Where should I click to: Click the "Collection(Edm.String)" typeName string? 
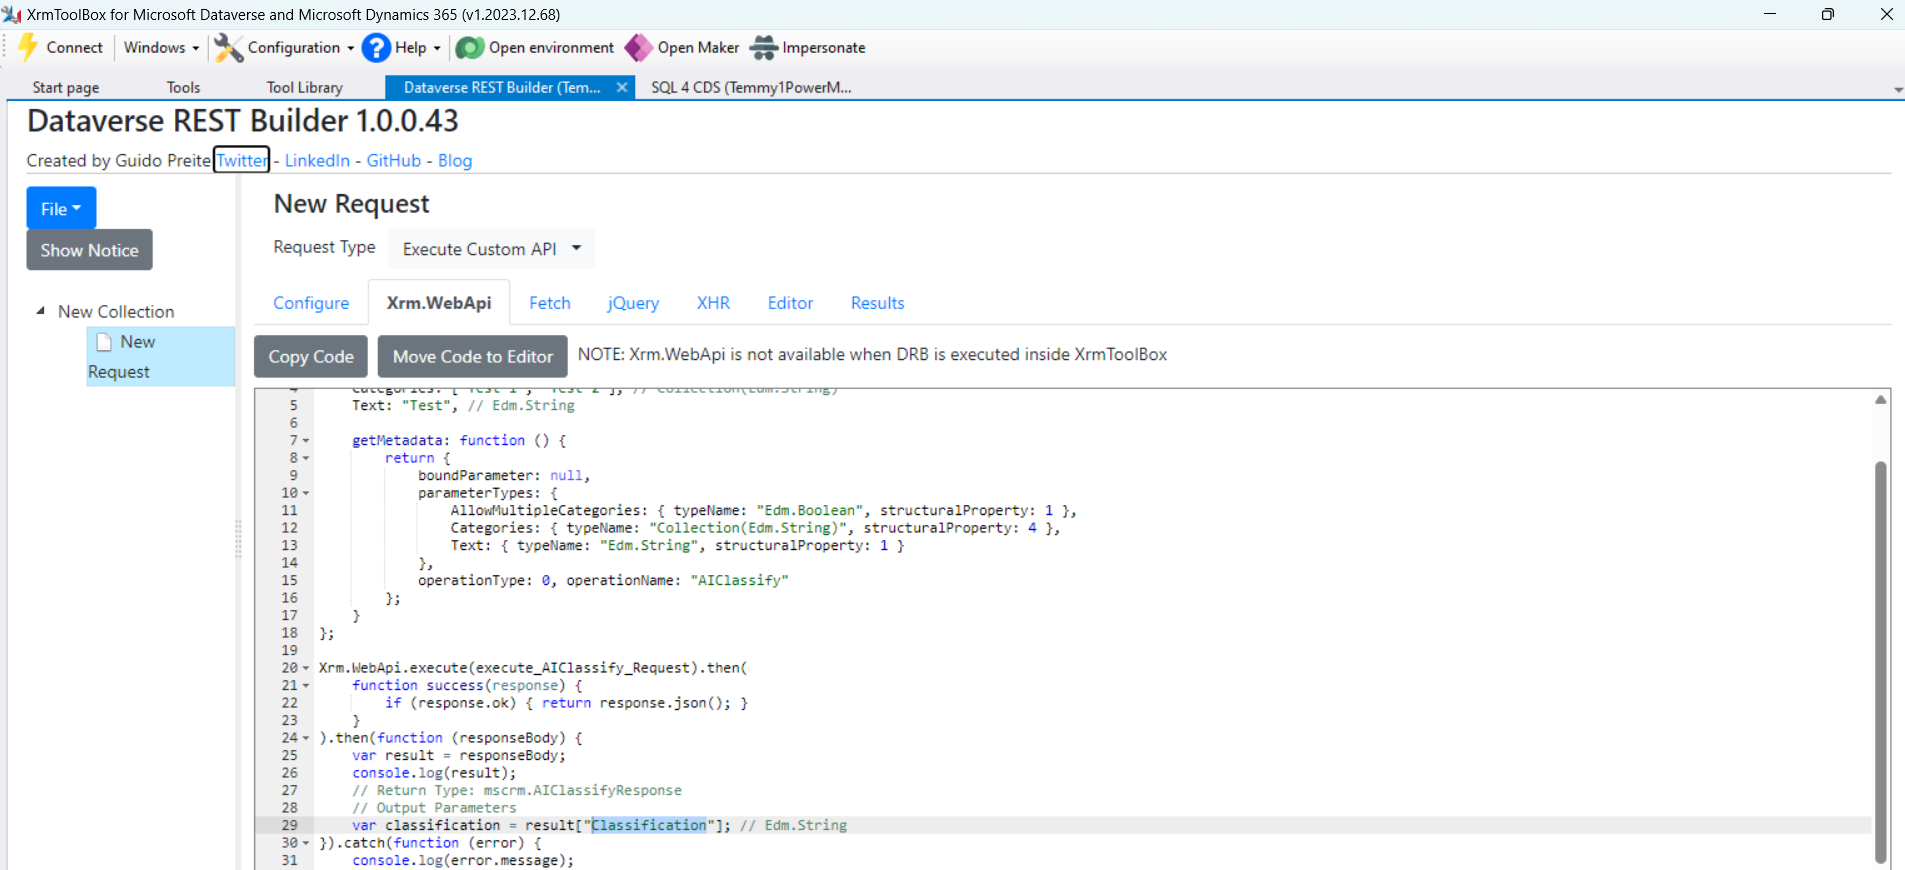coord(748,528)
